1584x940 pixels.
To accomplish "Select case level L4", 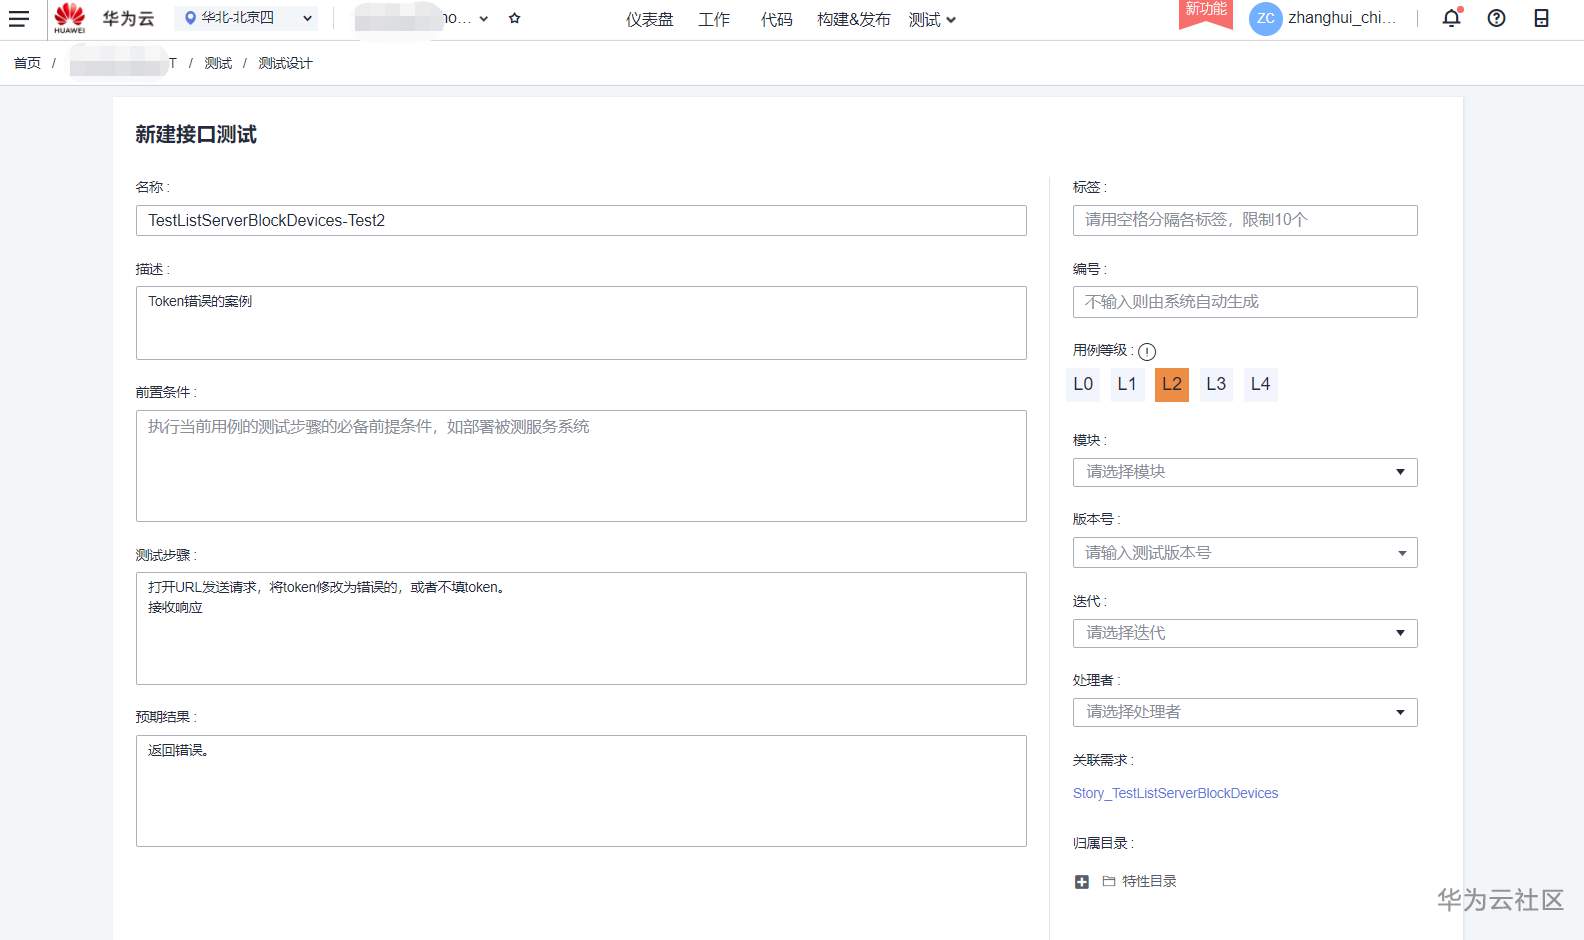I will click(x=1260, y=384).
